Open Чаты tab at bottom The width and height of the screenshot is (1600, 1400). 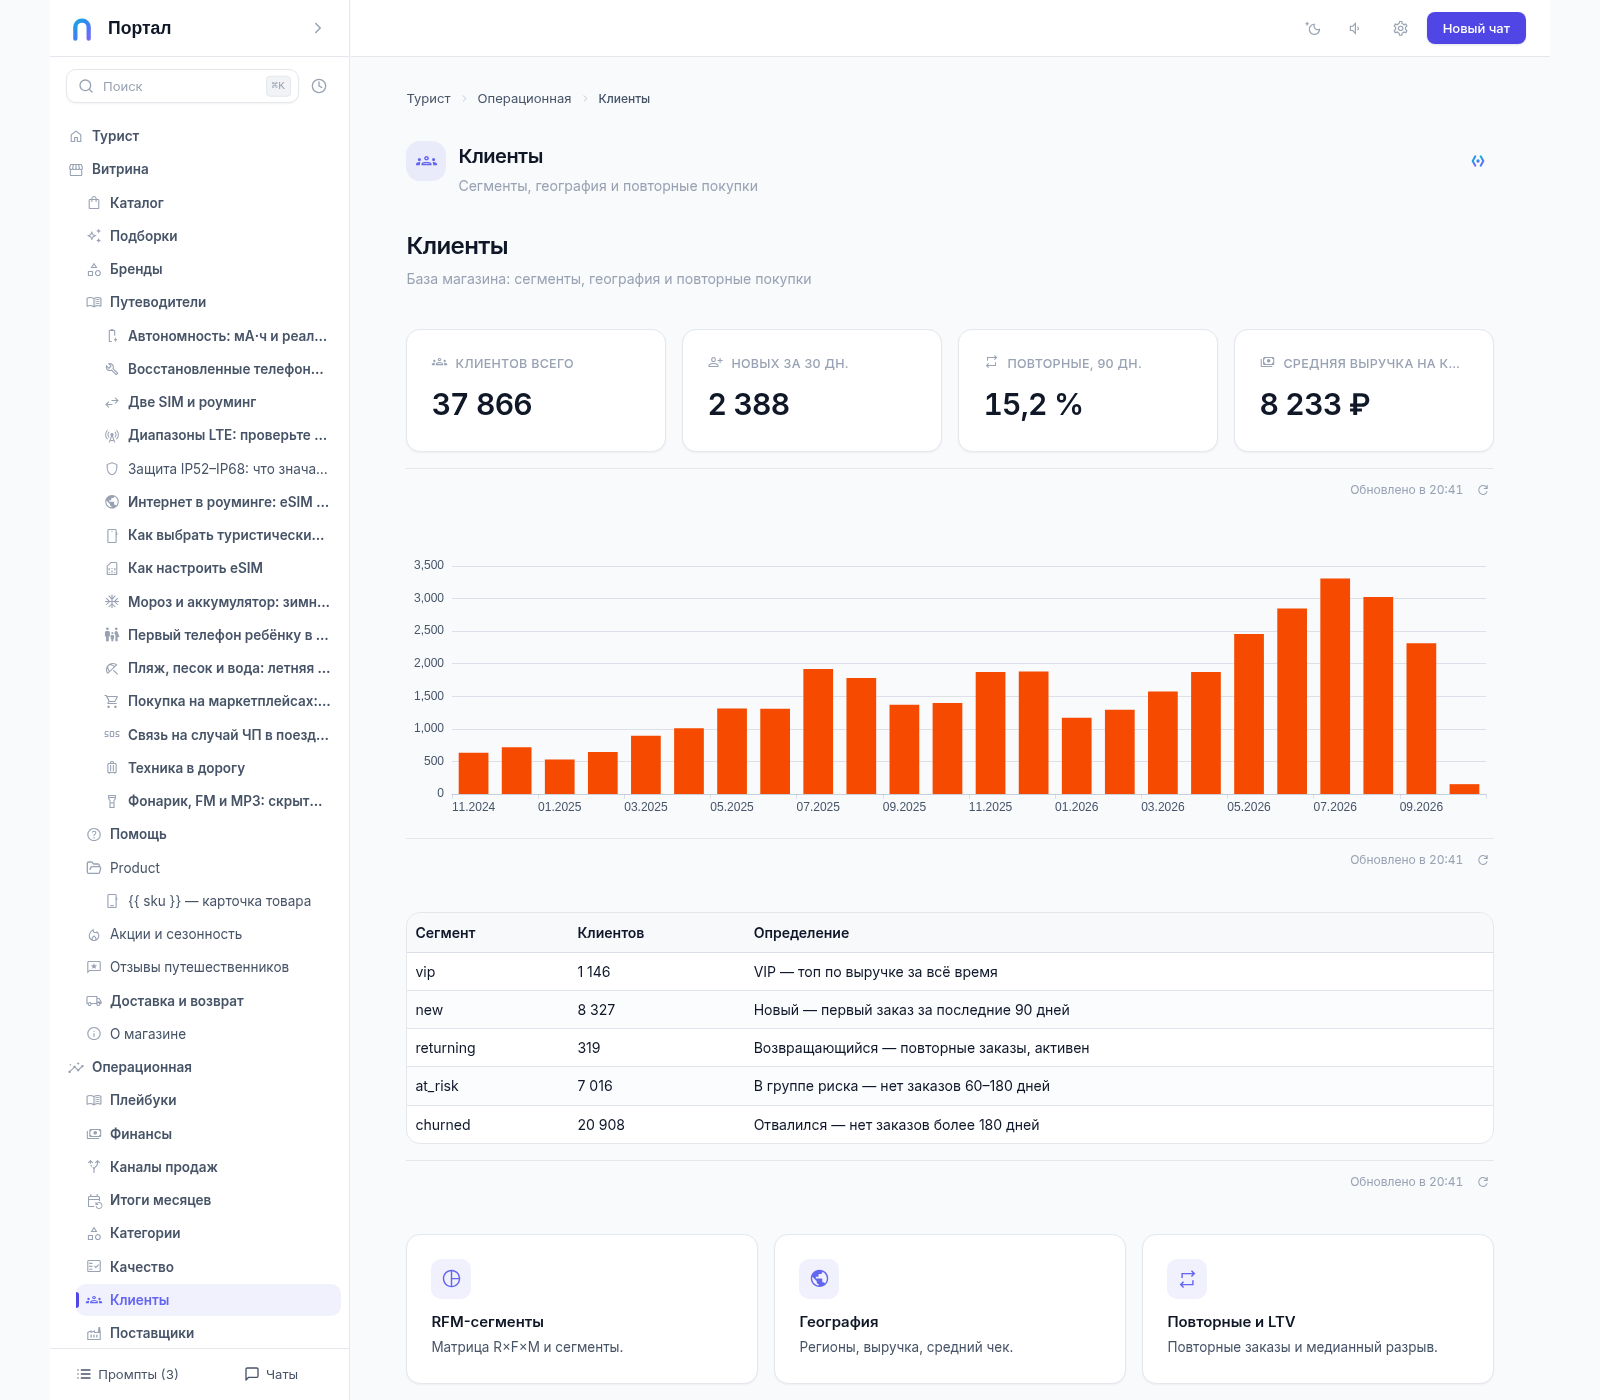(272, 1374)
